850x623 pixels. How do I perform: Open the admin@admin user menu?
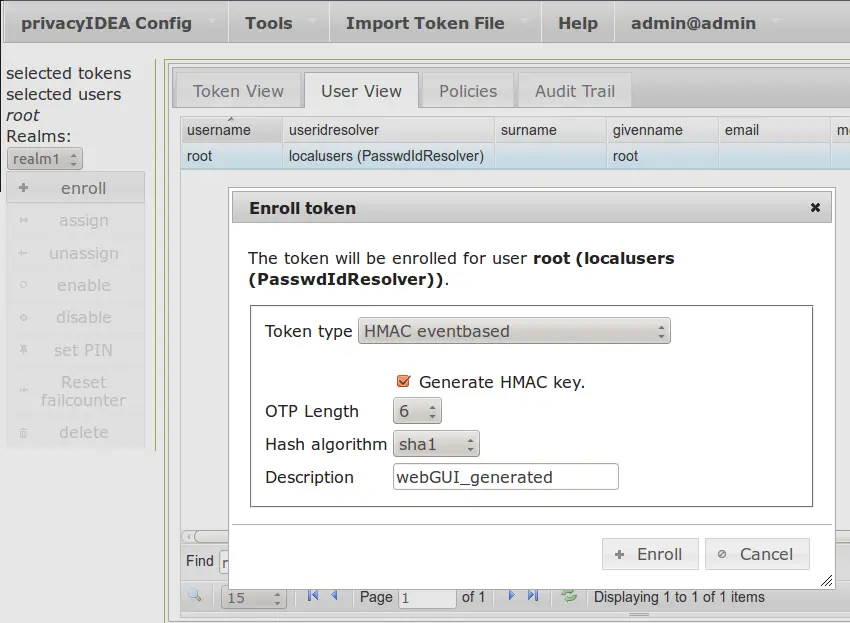pos(705,23)
